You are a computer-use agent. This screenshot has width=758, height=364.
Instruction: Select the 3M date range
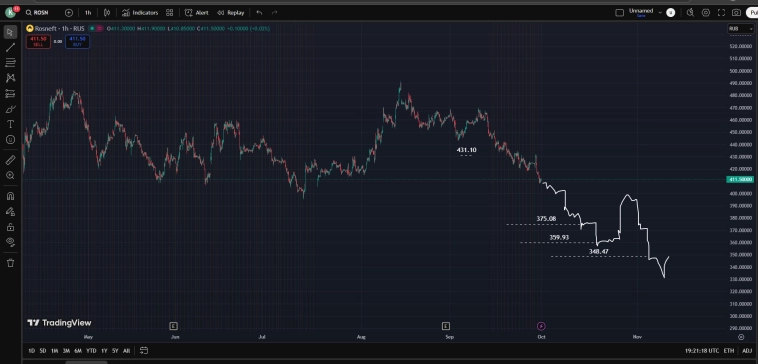(66, 350)
